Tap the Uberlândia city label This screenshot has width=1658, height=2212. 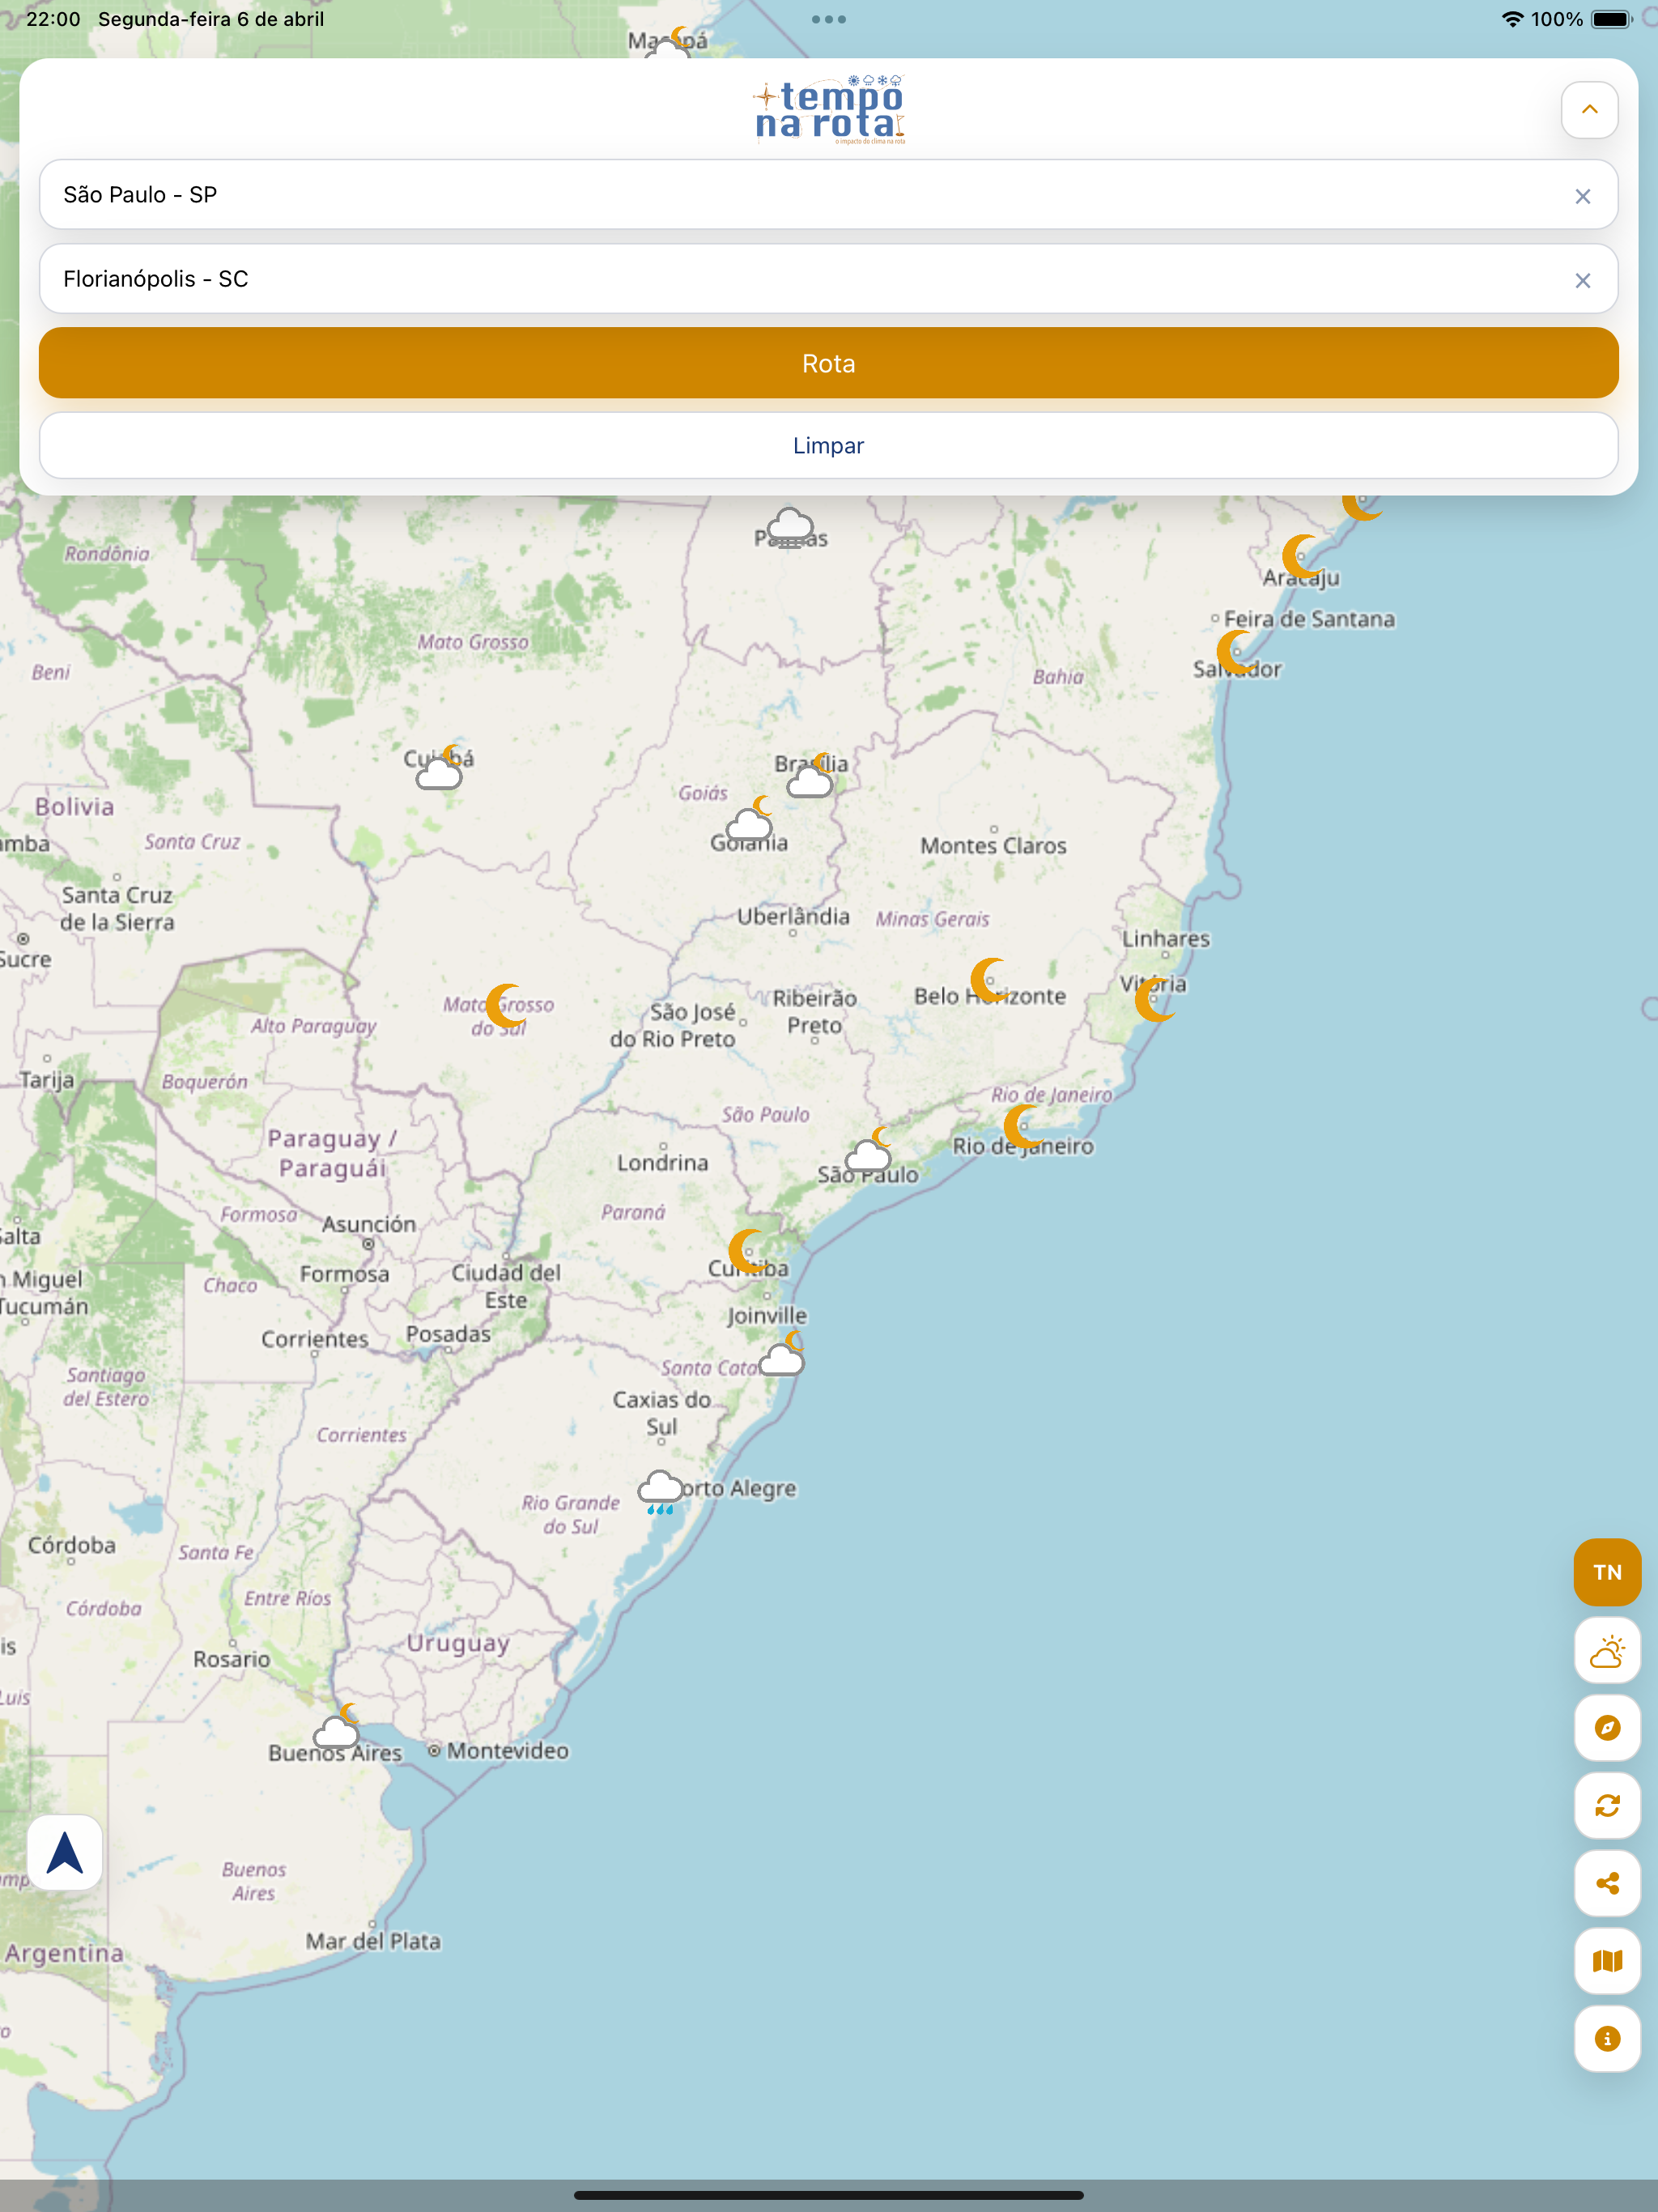pos(793,916)
